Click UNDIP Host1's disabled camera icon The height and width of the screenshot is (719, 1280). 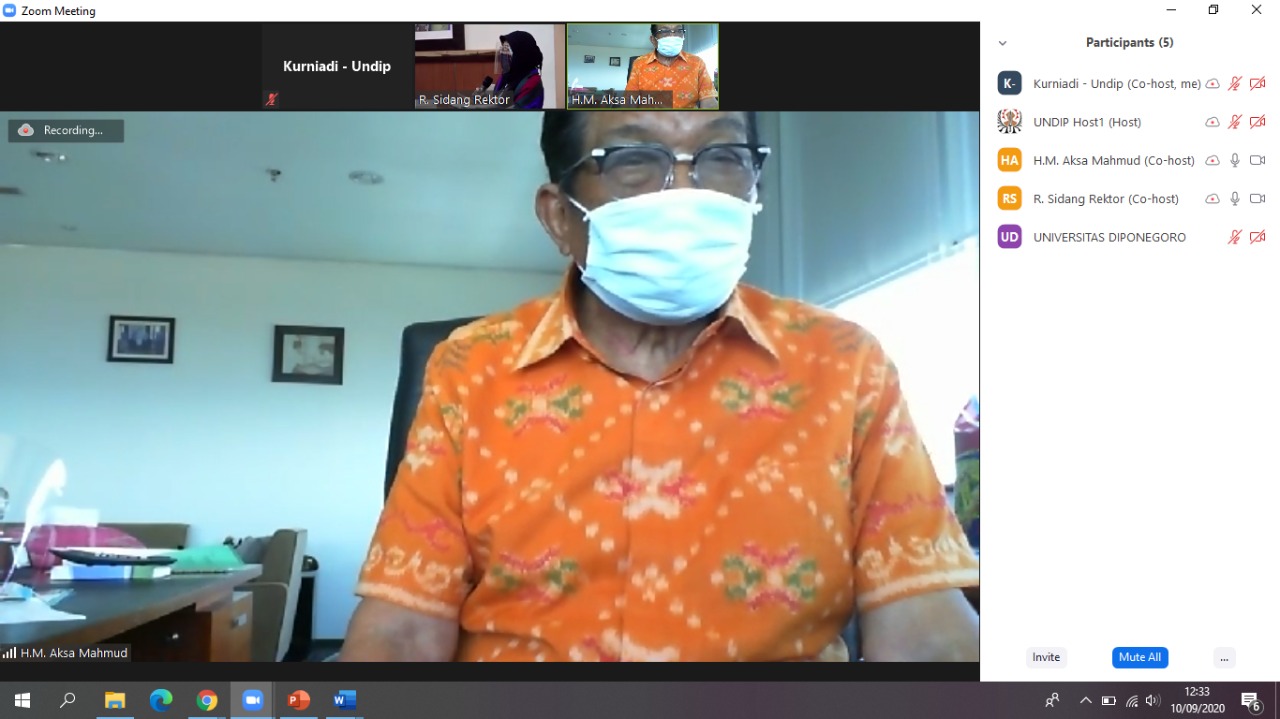(1258, 122)
